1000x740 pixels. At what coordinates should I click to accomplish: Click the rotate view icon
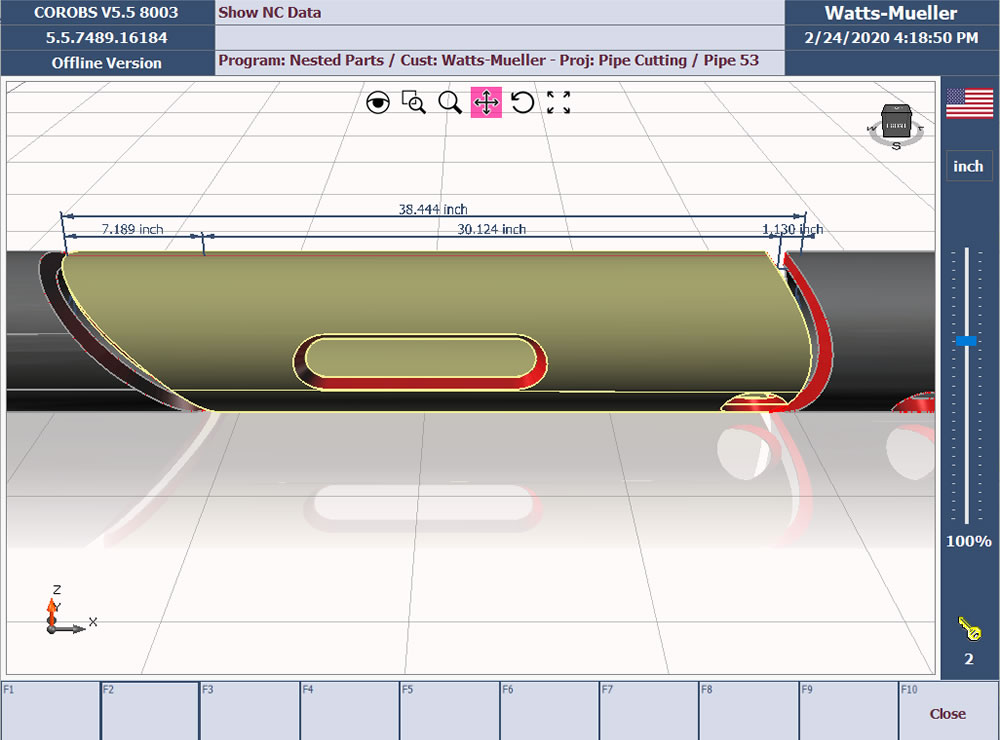(x=522, y=102)
